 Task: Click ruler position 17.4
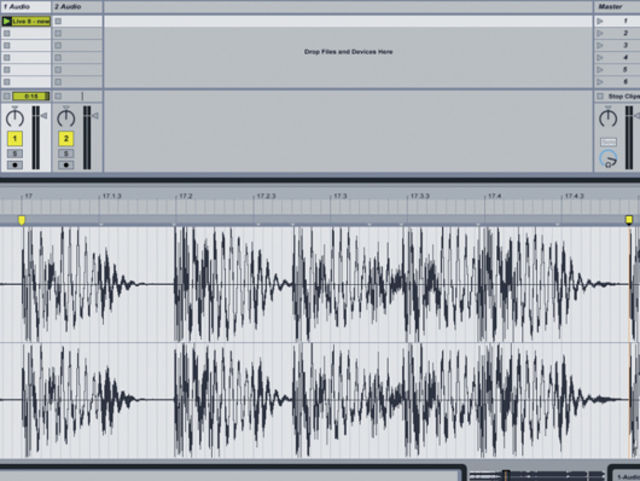tap(494, 196)
